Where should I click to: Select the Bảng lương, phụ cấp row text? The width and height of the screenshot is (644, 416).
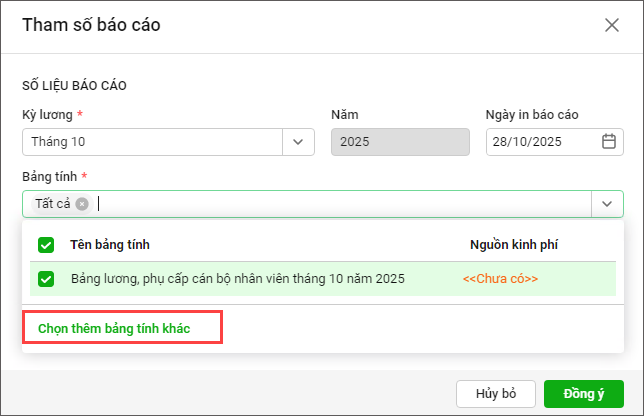(x=237, y=279)
